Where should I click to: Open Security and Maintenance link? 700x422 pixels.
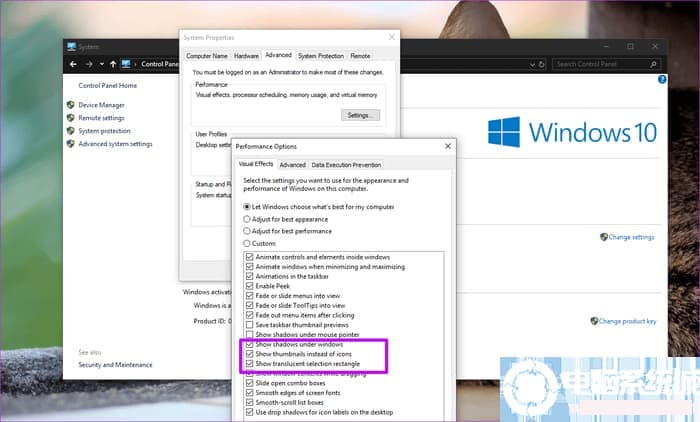(x=115, y=365)
